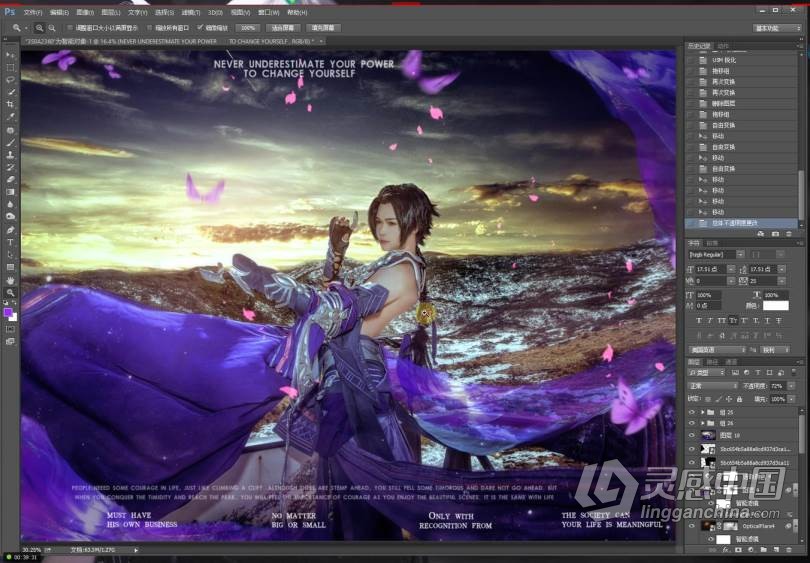The width and height of the screenshot is (810, 563).
Task: Click the 100% zoom button
Action: 248,28
